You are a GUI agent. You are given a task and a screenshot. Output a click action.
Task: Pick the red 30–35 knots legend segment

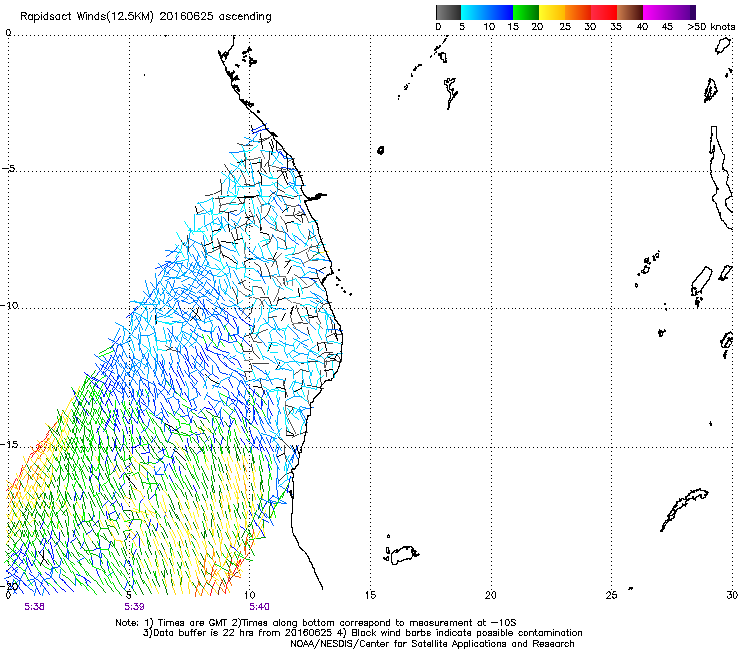(604, 12)
